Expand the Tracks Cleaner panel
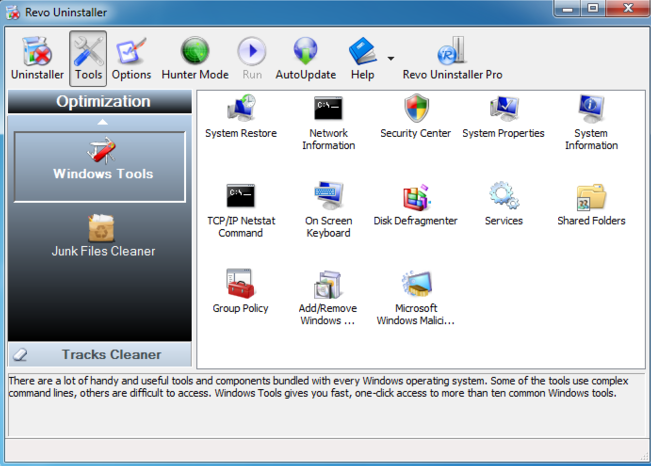The width and height of the screenshot is (652, 466). (100, 354)
